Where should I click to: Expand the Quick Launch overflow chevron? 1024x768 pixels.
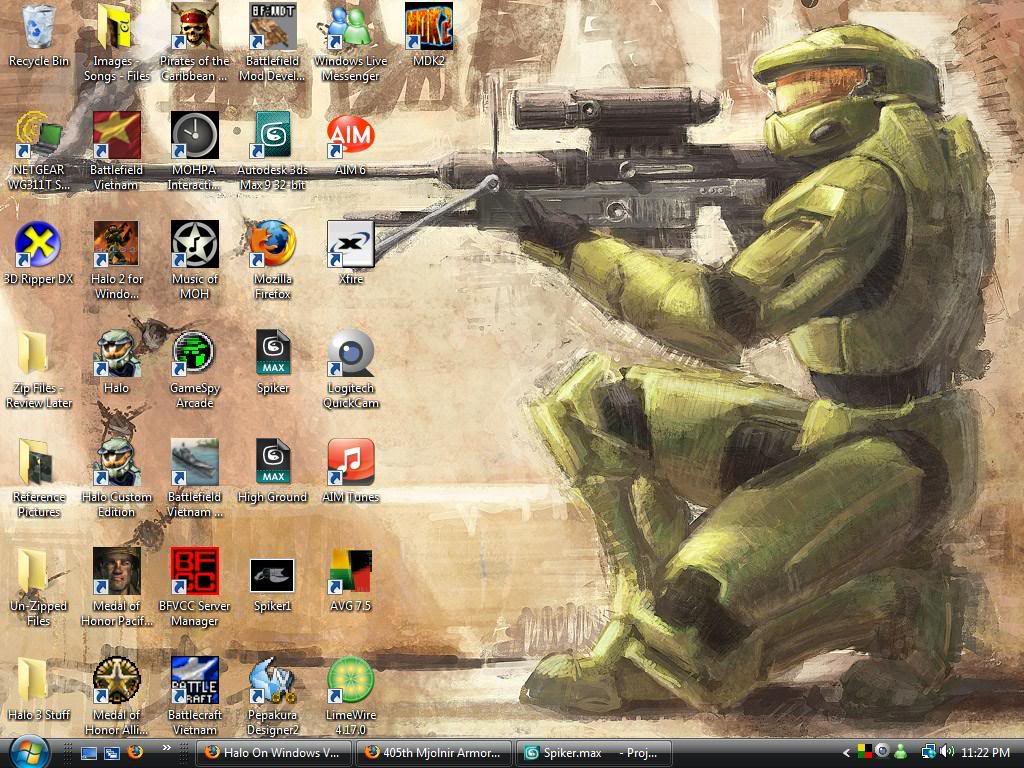[x=167, y=748]
